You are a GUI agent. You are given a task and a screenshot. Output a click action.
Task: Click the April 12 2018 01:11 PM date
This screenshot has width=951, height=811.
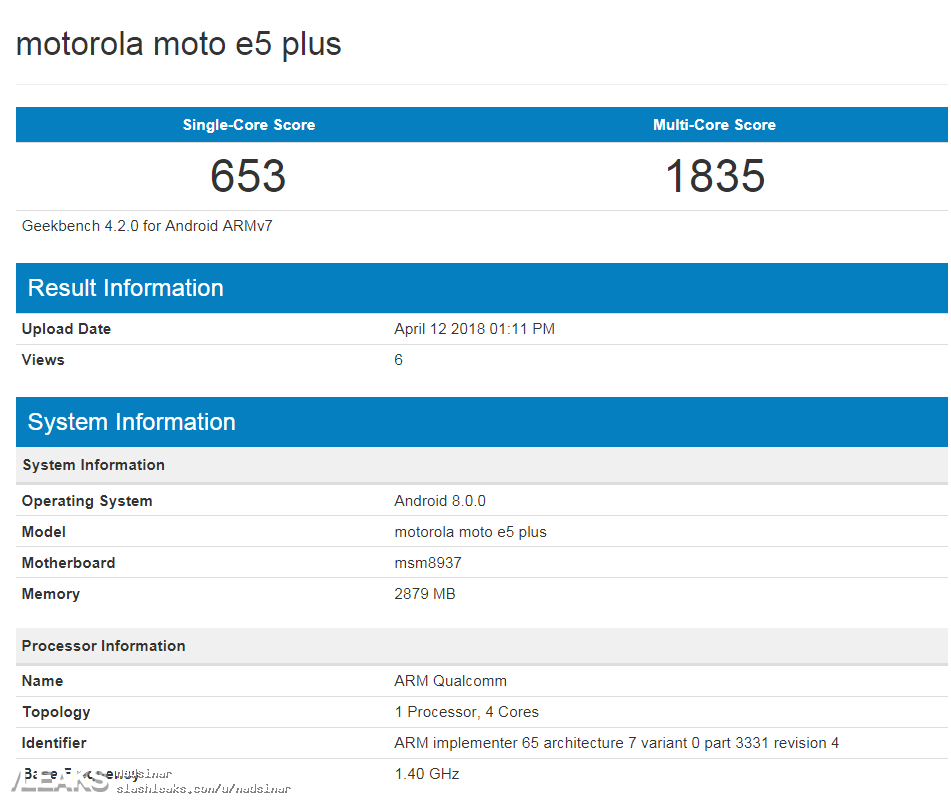pos(474,329)
